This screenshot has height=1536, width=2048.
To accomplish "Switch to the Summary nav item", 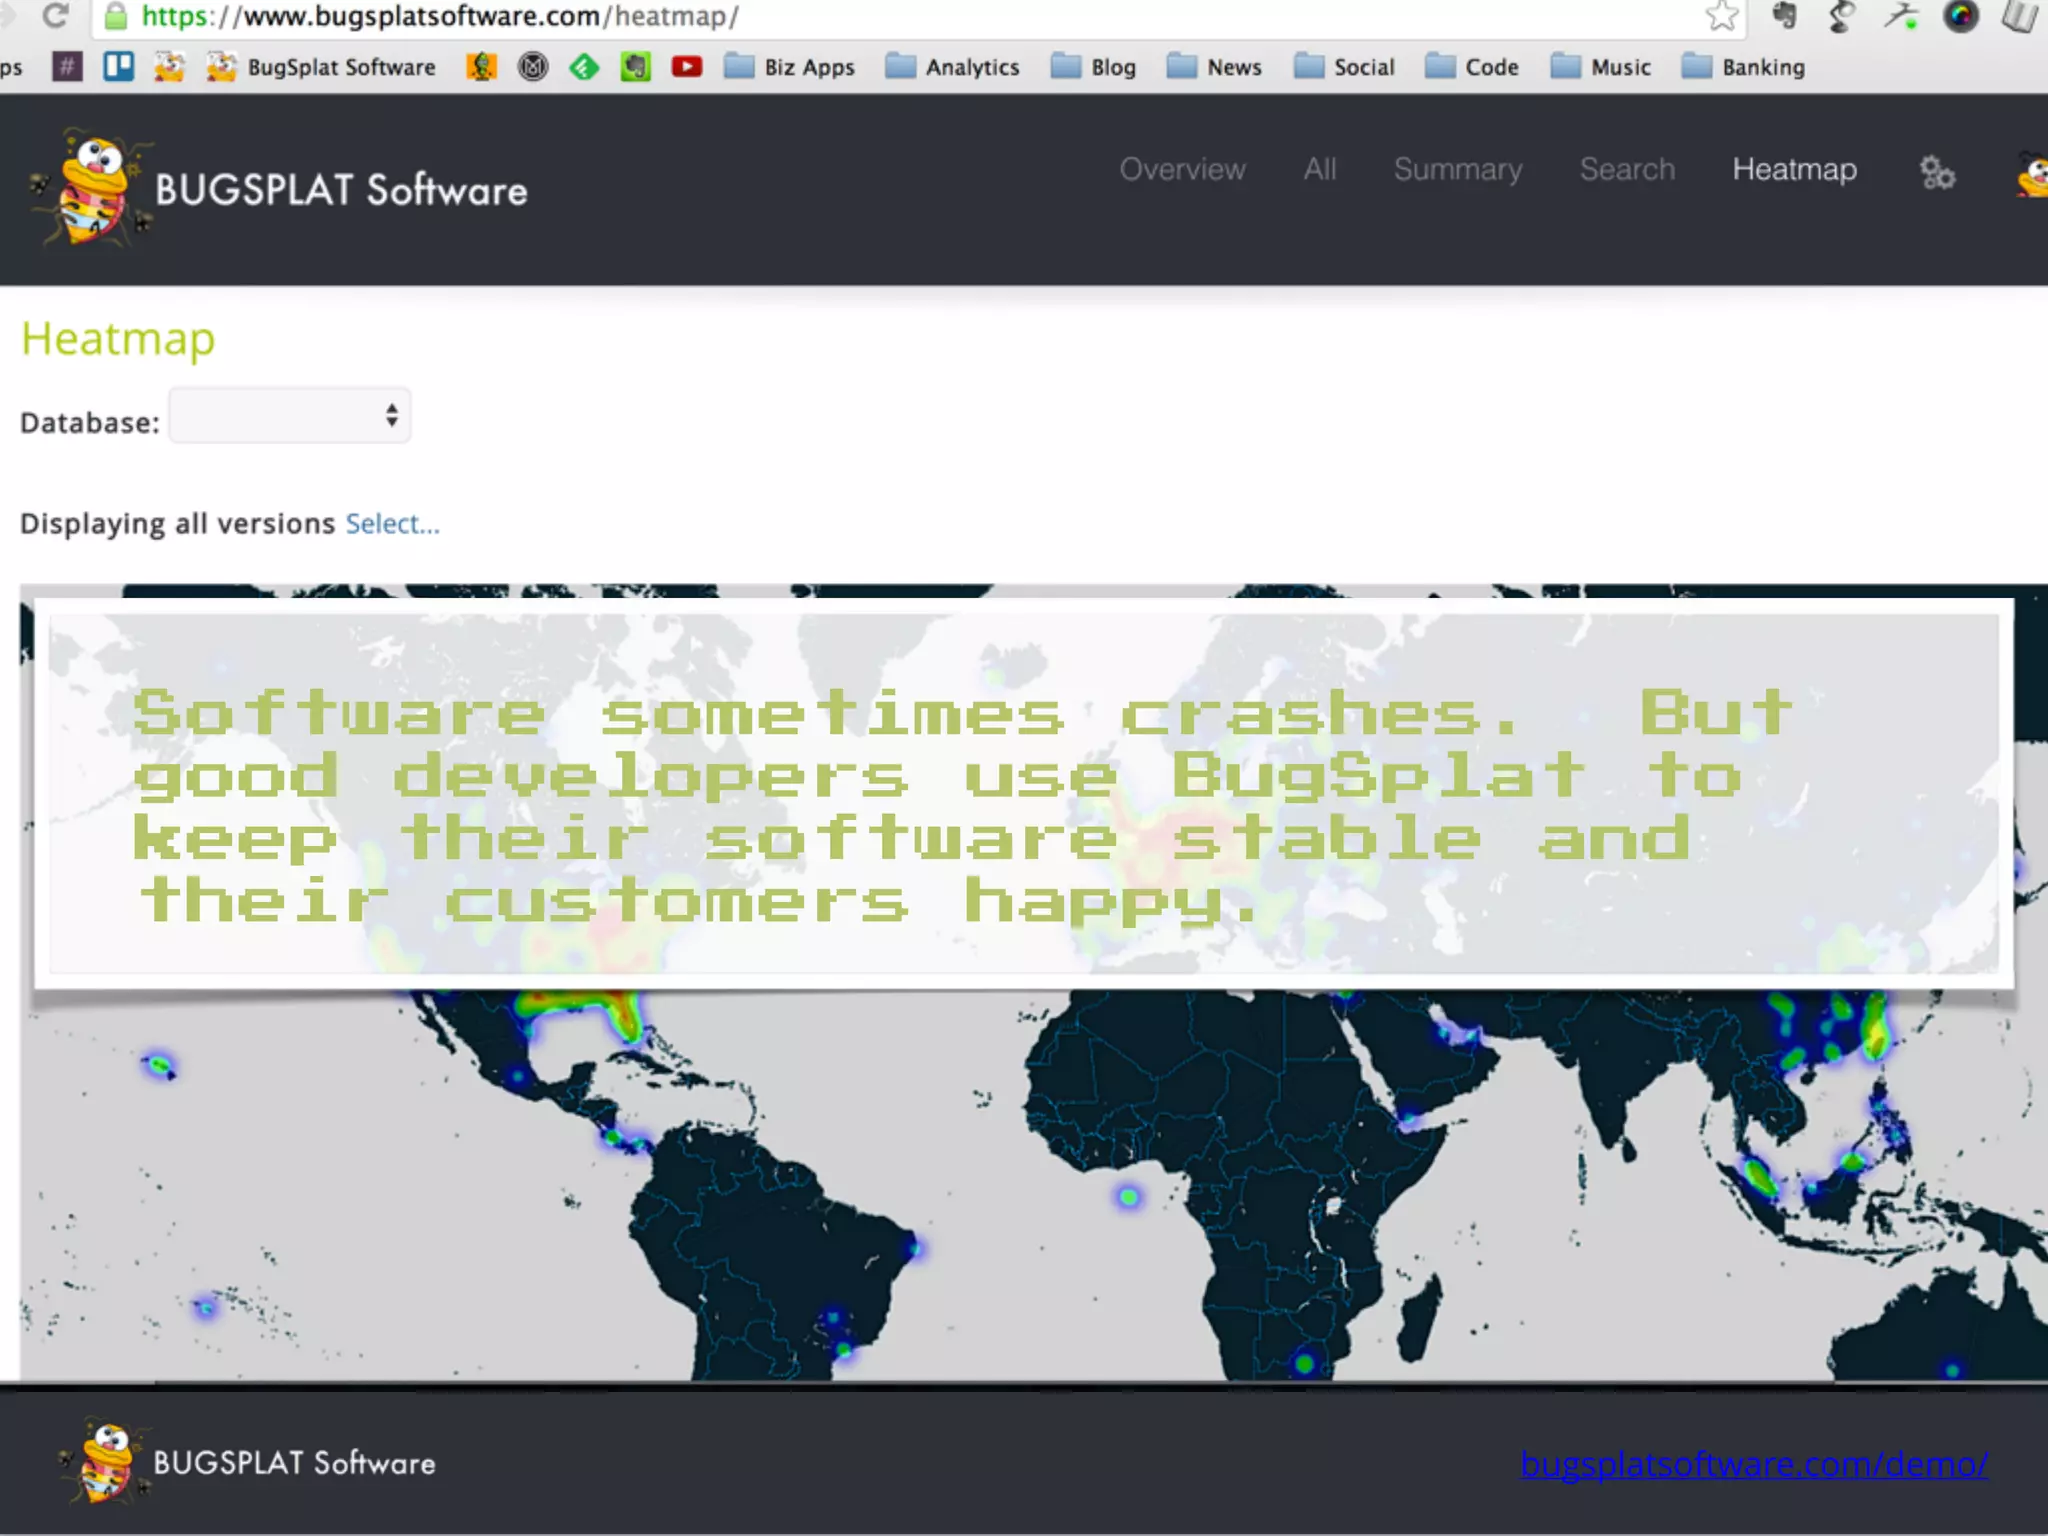I will (x=1458, y=170).
